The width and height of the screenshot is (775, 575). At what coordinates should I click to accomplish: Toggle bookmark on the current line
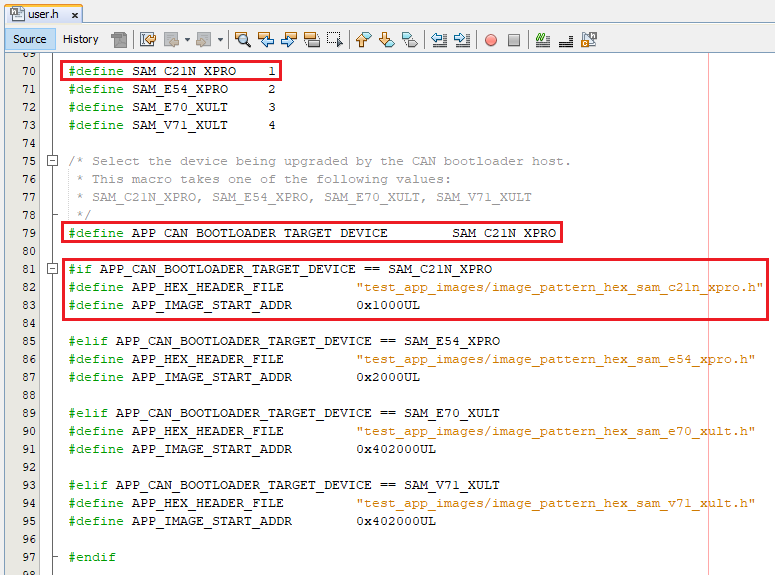tap(409, 40)
